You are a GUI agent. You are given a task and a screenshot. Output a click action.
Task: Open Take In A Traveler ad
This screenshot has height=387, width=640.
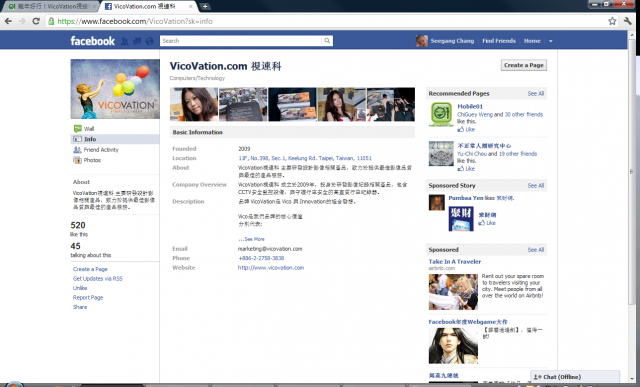455,262
